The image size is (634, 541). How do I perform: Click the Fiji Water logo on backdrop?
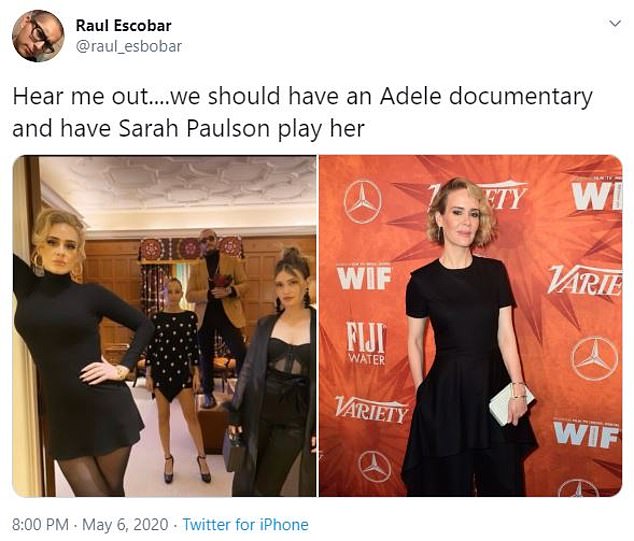(x=366, y=343)
